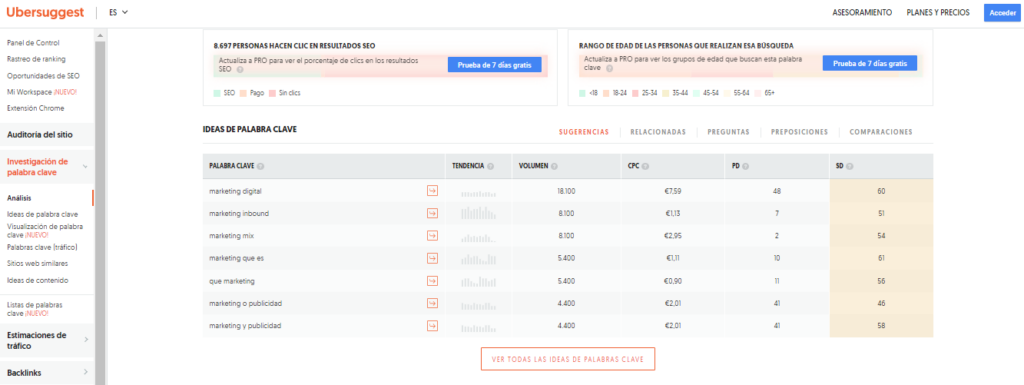Open Sitios web similares link
The image size is (1024, 385).
(x=37, y=264)
